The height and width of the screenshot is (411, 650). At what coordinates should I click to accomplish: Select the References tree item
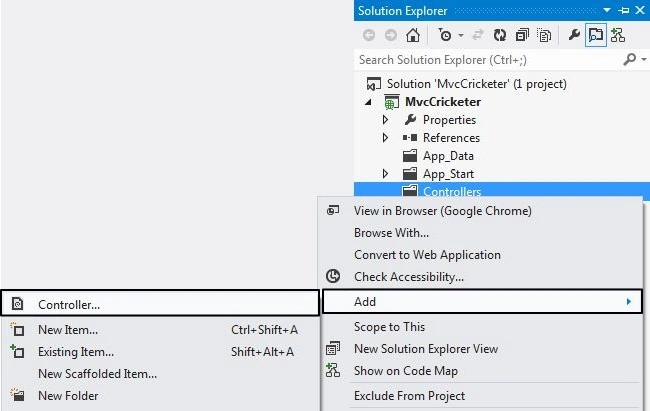[451, 138]
